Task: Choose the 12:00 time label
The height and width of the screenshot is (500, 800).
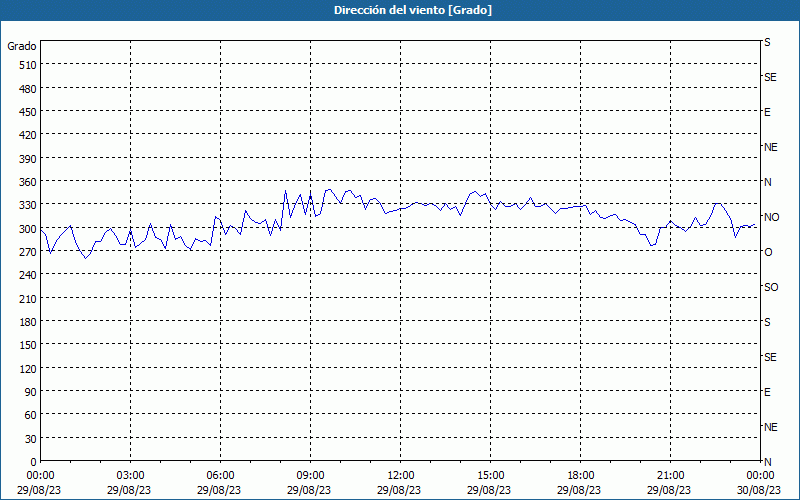Action: tap(401, 476)
